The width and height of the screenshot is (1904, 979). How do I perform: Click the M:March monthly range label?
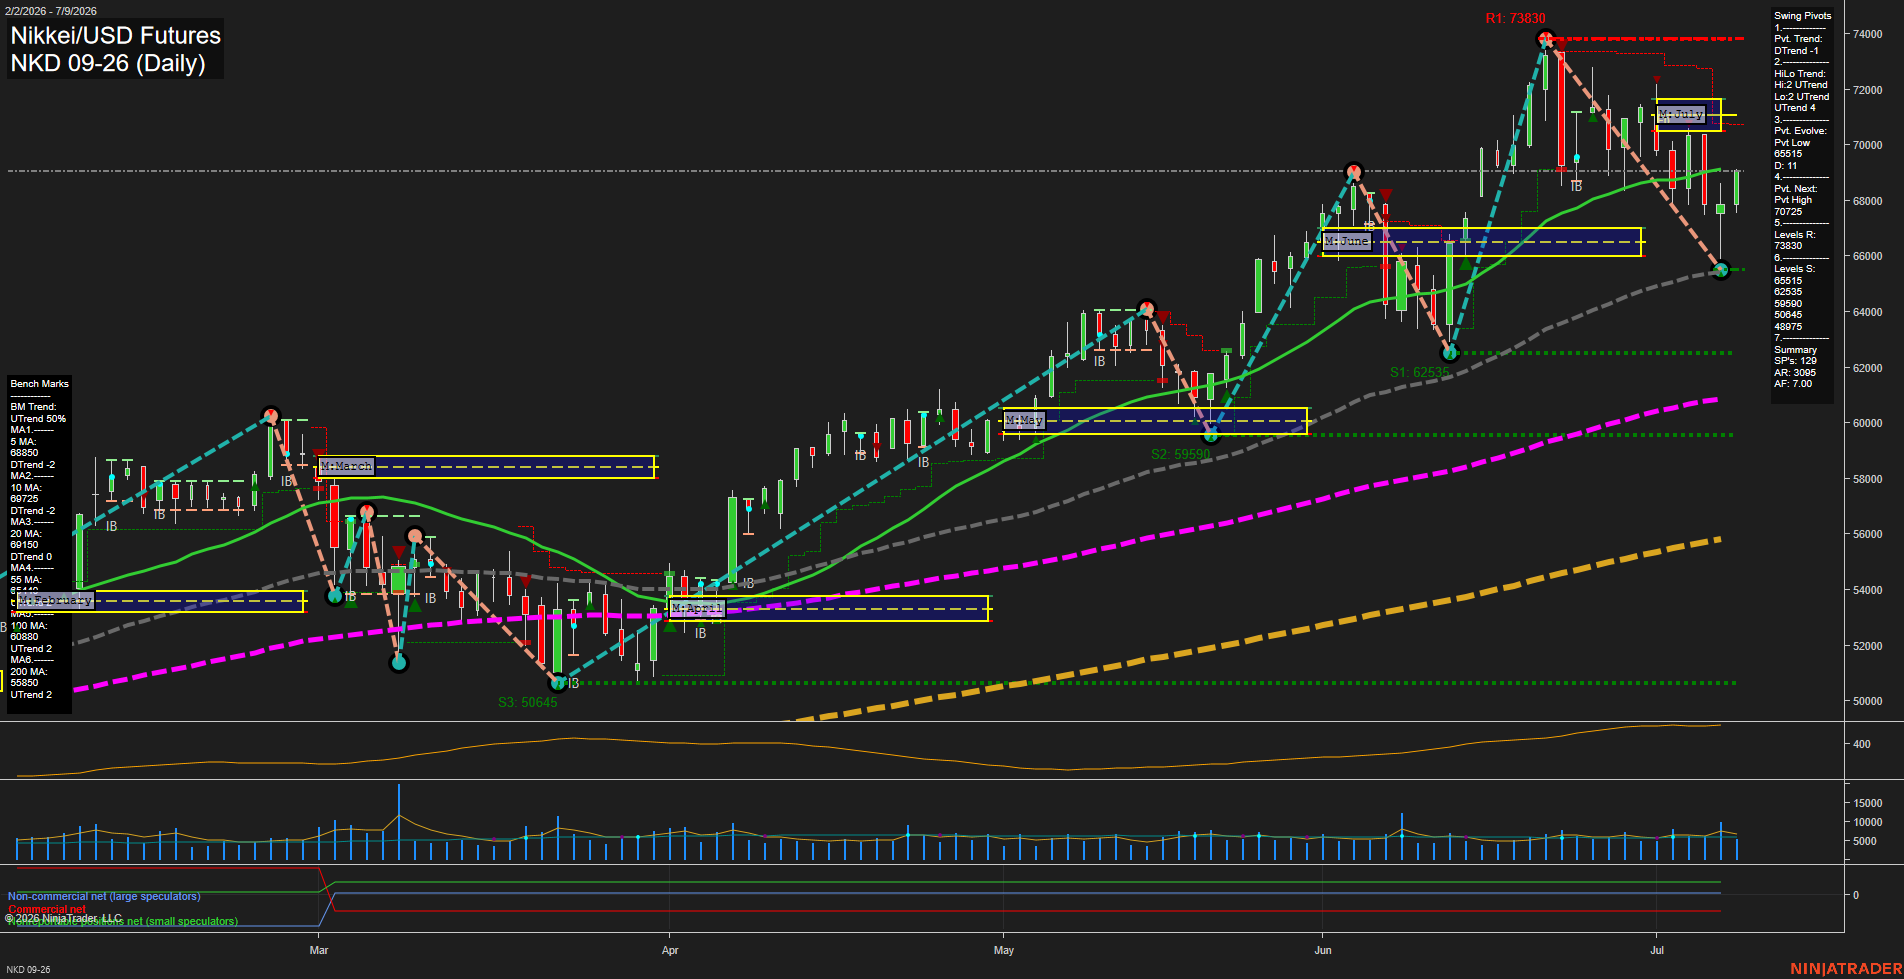point(346,466)
